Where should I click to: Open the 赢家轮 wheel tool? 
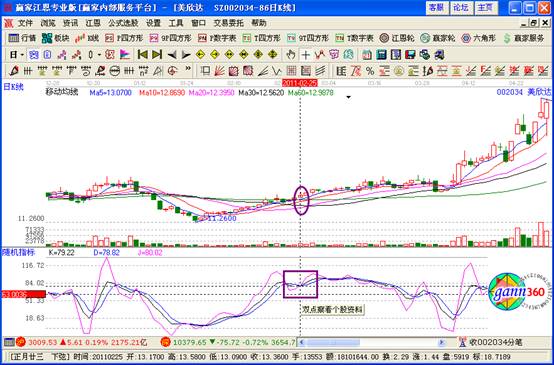pyautogui.click(x=438, y=38)
